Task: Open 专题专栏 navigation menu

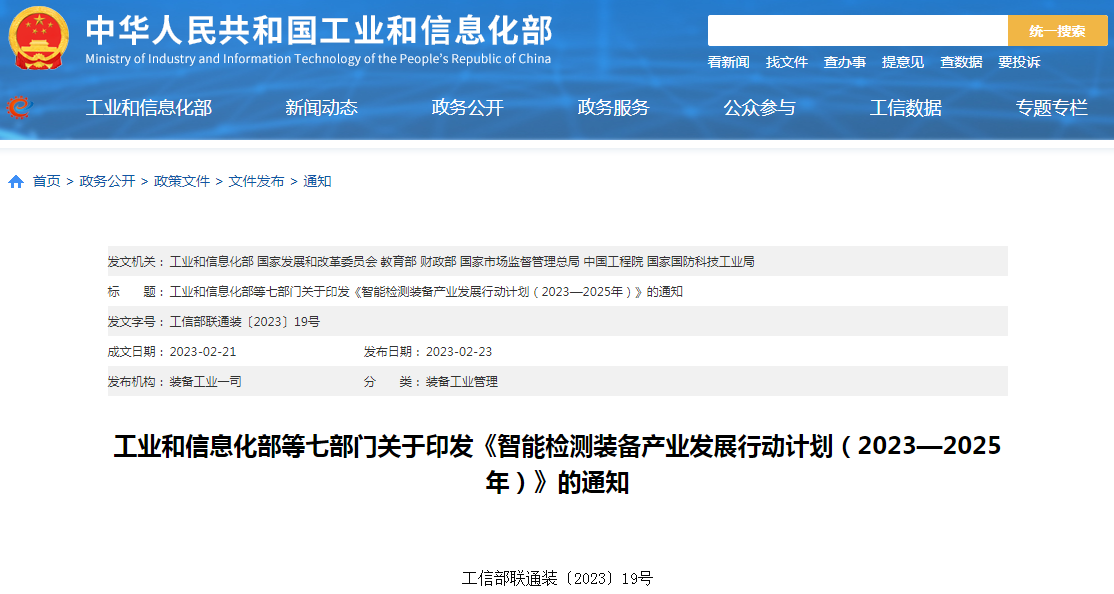Action: 1051,108
